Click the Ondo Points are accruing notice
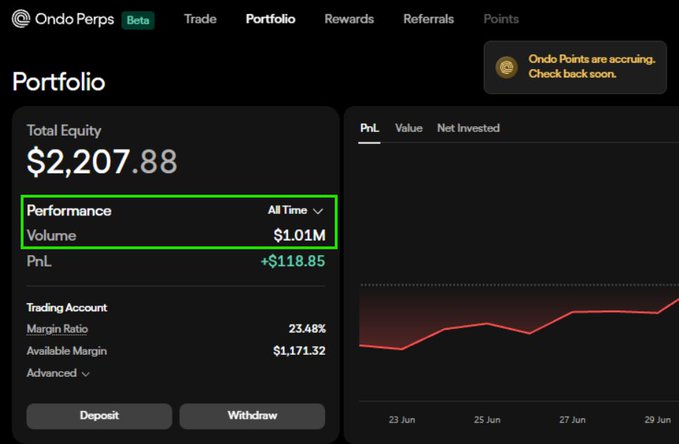Image resolution: width=679 pixels, height=444 pixels. pyautogui.click(x=575, y=67)
